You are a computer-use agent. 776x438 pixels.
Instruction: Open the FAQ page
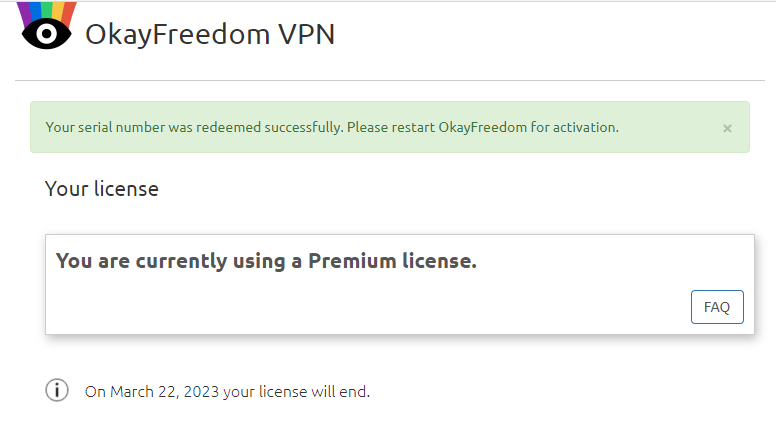[x=717, y=307]
